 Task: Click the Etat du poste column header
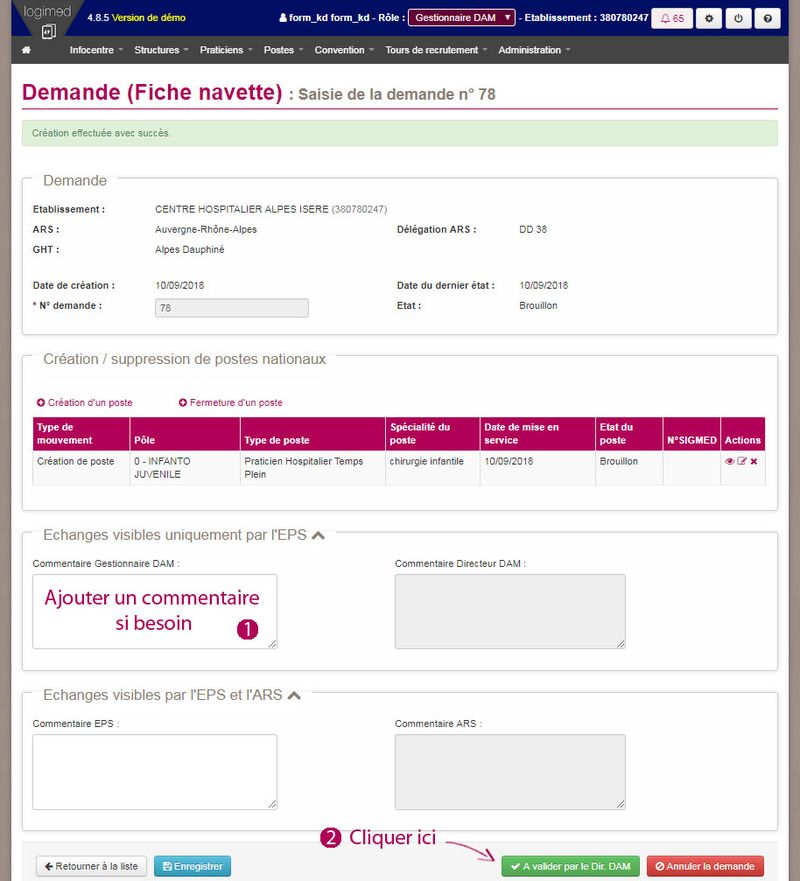629,434
